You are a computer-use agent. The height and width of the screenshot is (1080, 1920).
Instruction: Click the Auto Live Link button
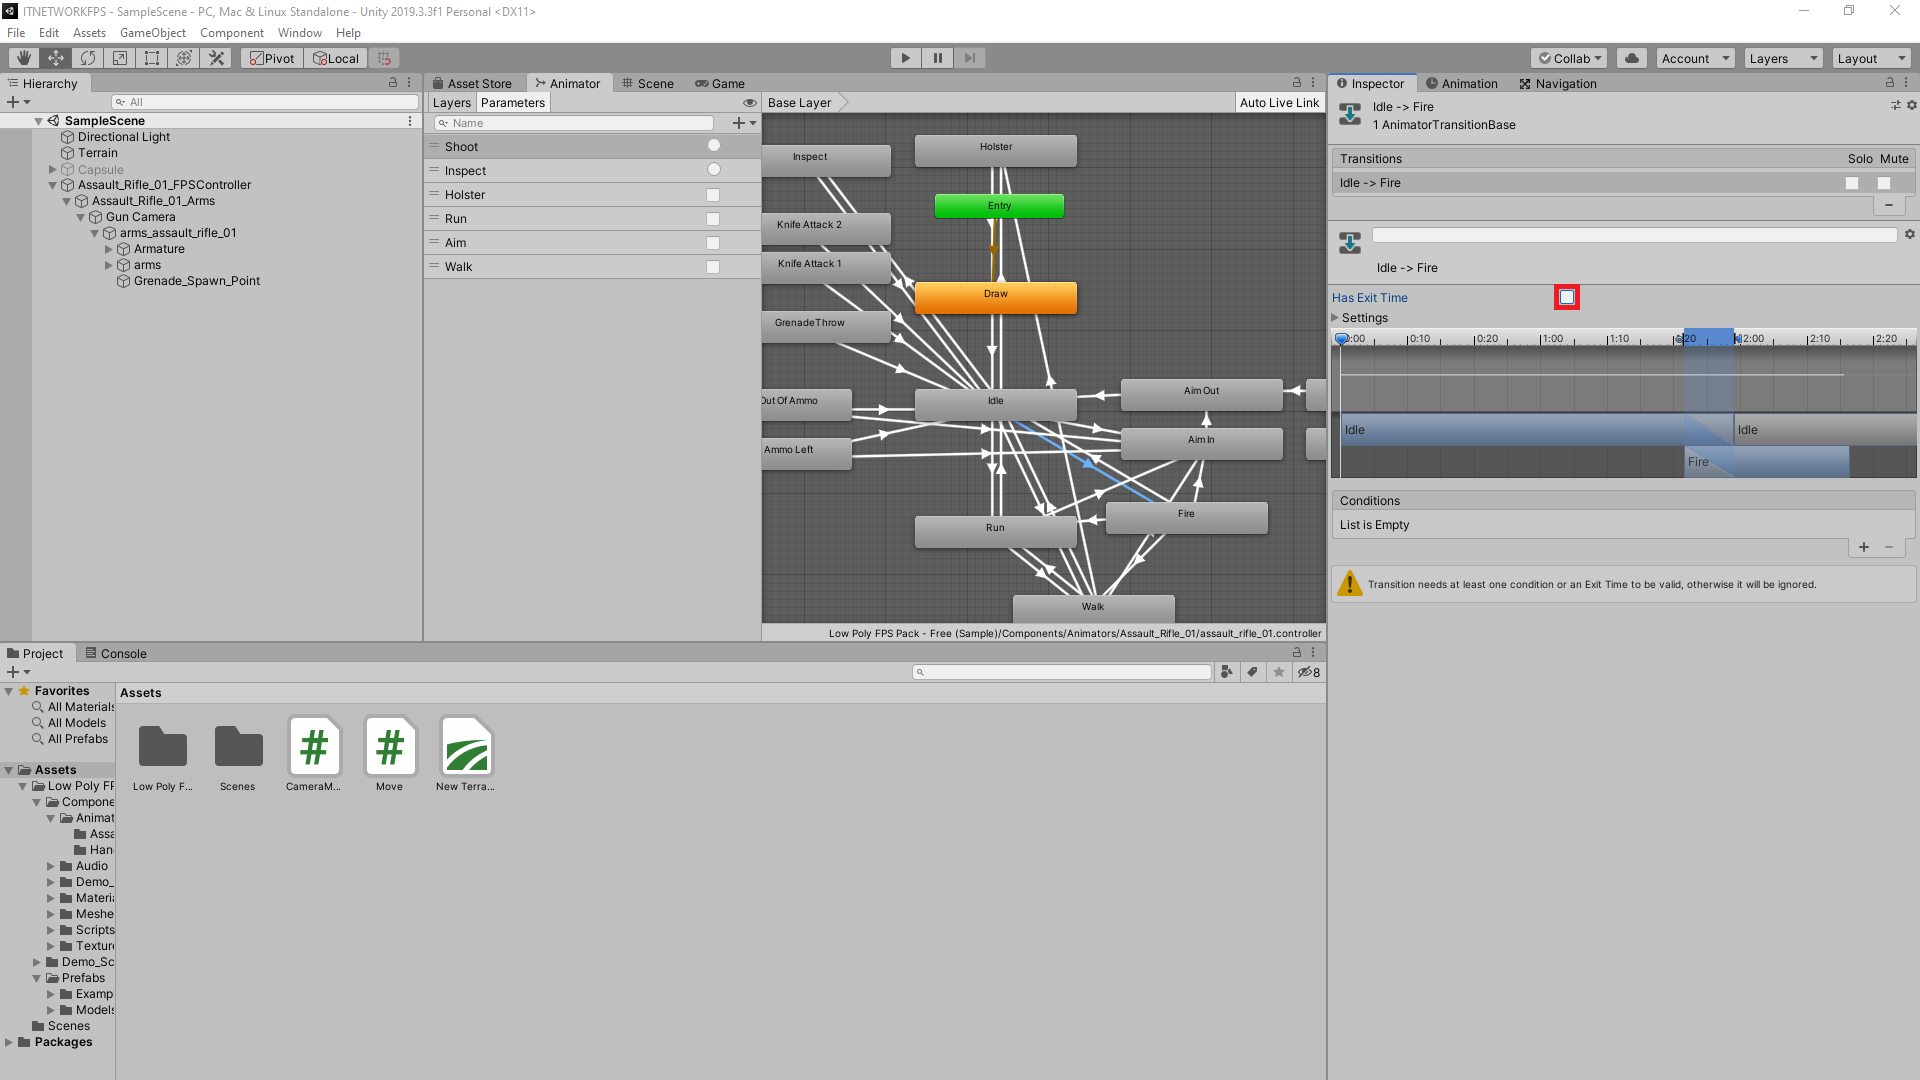click(x=1279, y=102)
